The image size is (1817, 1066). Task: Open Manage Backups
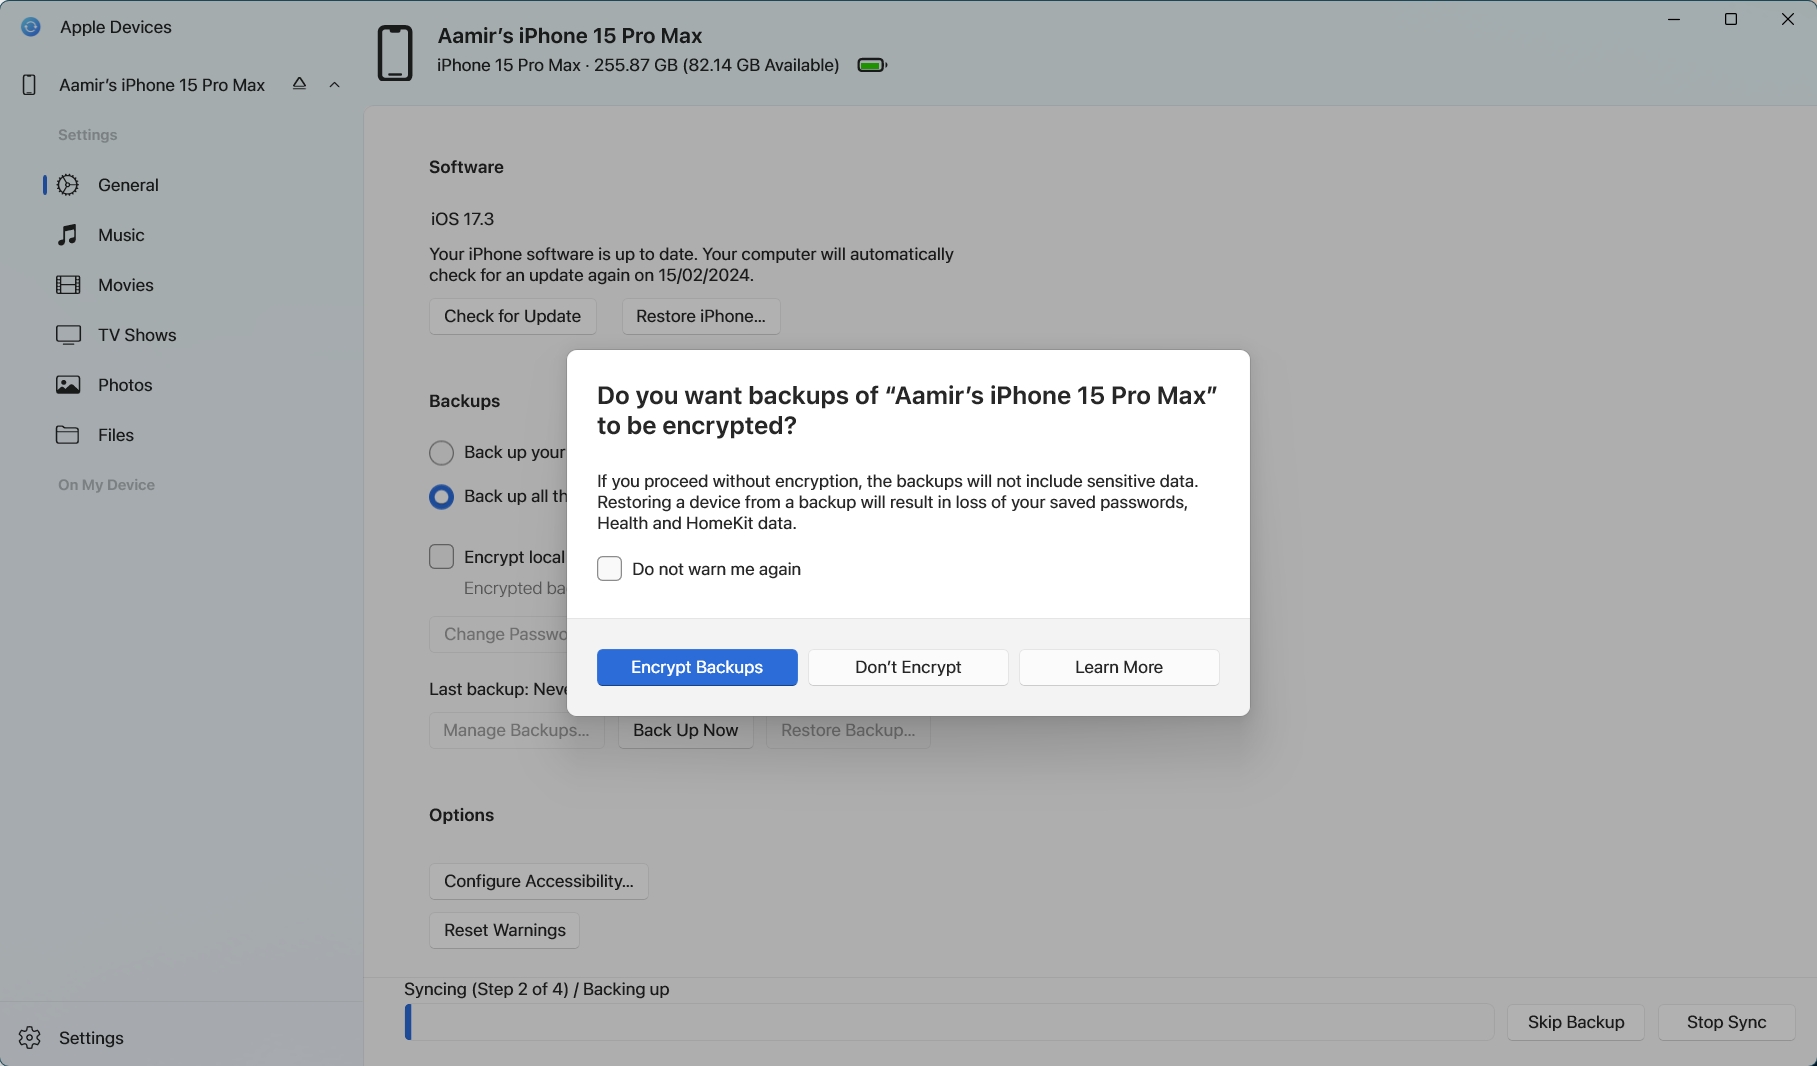click(516, 731)
